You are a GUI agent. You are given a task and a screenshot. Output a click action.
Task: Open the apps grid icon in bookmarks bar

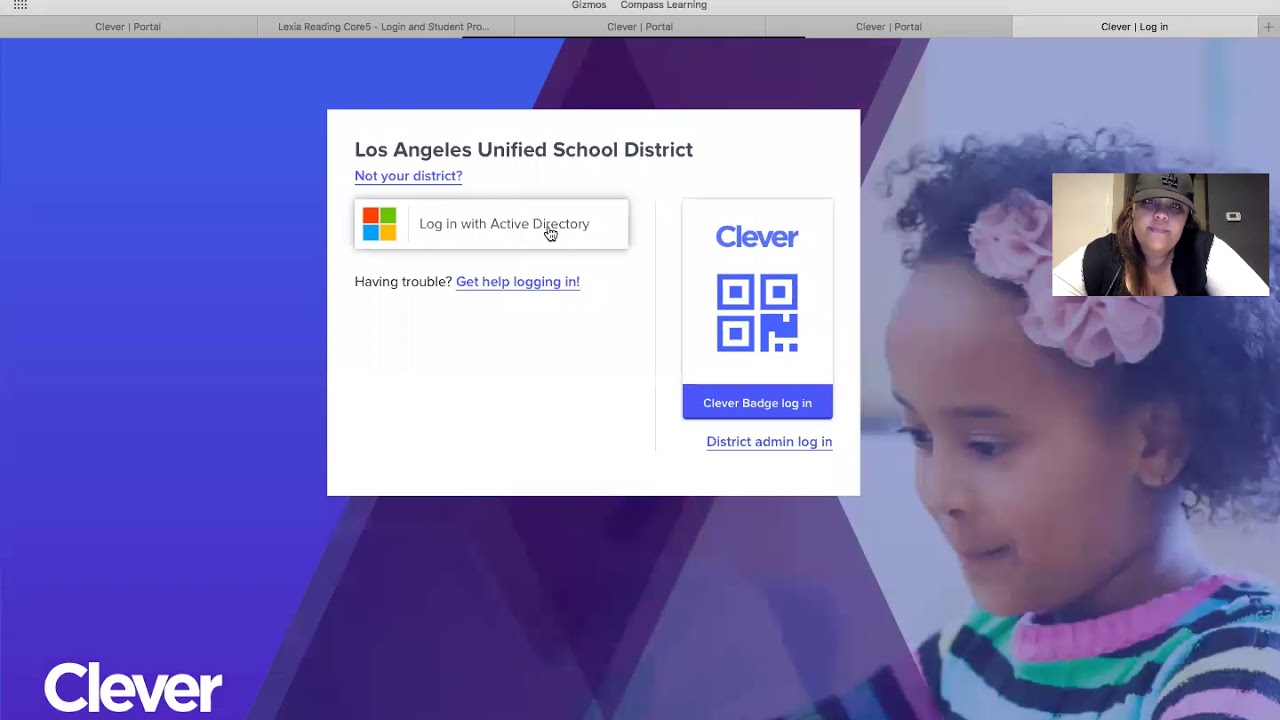pos(20,5)
